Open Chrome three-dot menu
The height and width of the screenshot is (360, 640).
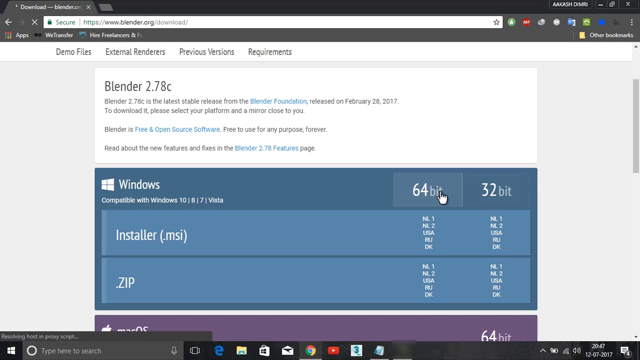point(631,22)
